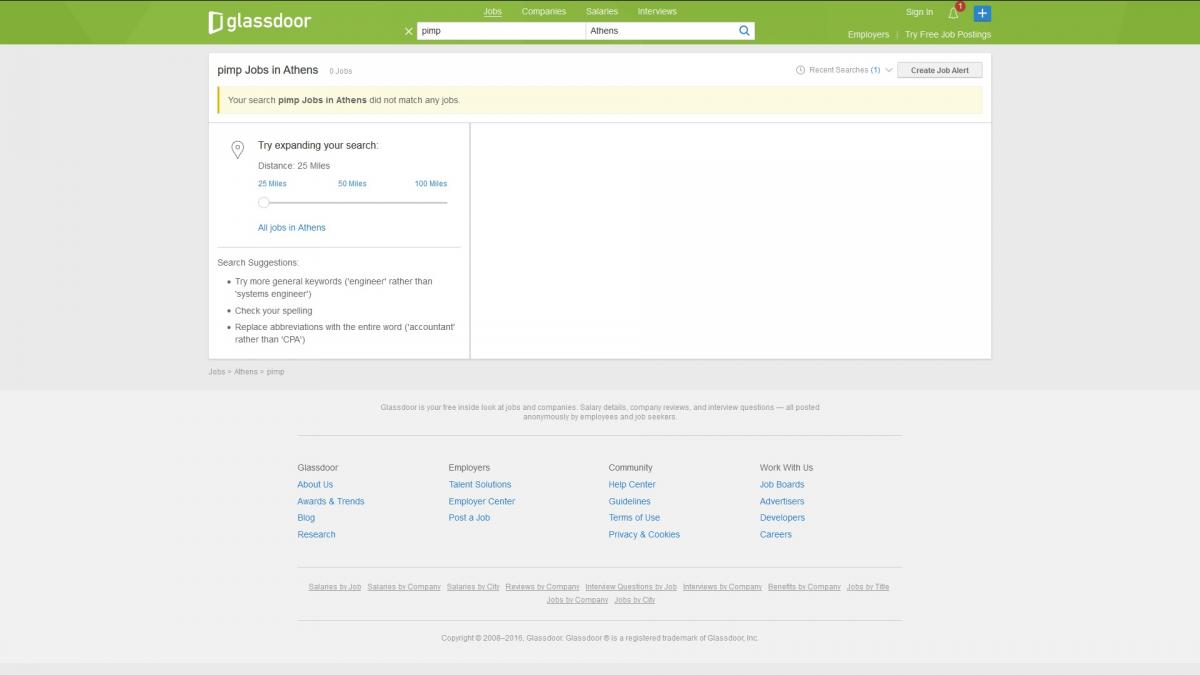The width and height of the screenshot is (1200, 675).
Task: Open the Terms of Use footer link
Action: point(634,518)
